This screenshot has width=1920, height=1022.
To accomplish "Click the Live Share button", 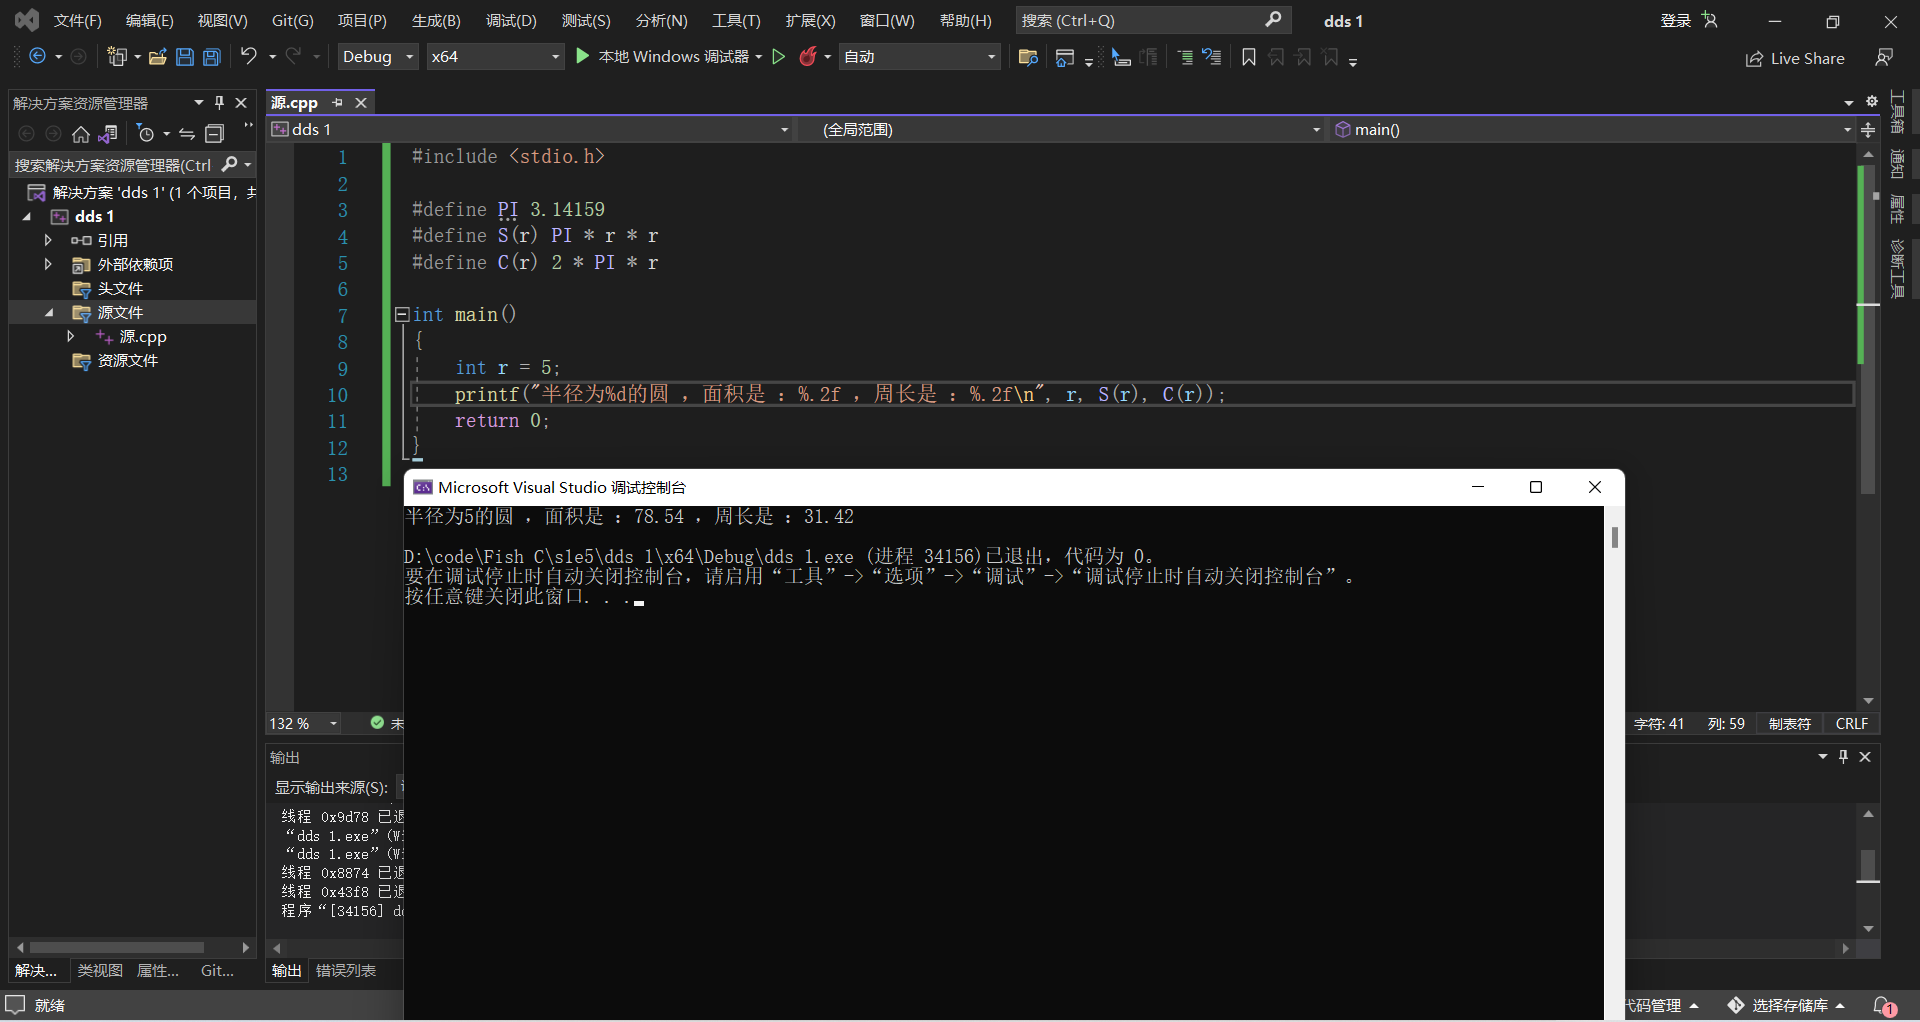I will tap(1795, 59).
